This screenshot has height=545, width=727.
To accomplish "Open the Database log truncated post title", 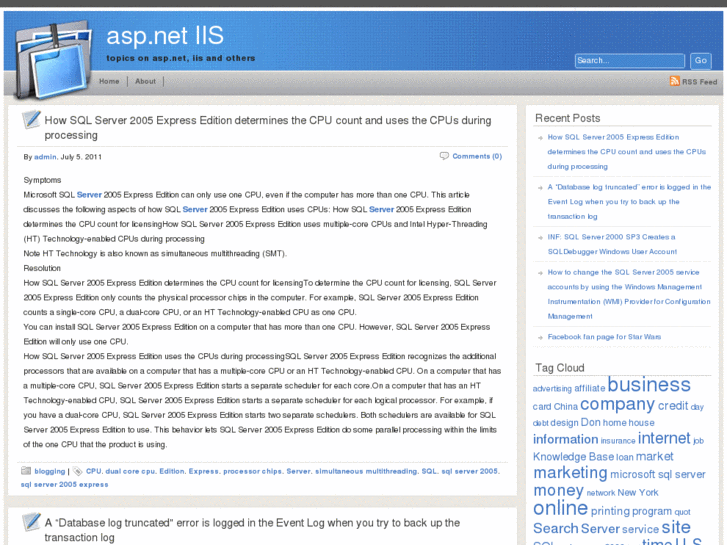I will pos(252,530).
